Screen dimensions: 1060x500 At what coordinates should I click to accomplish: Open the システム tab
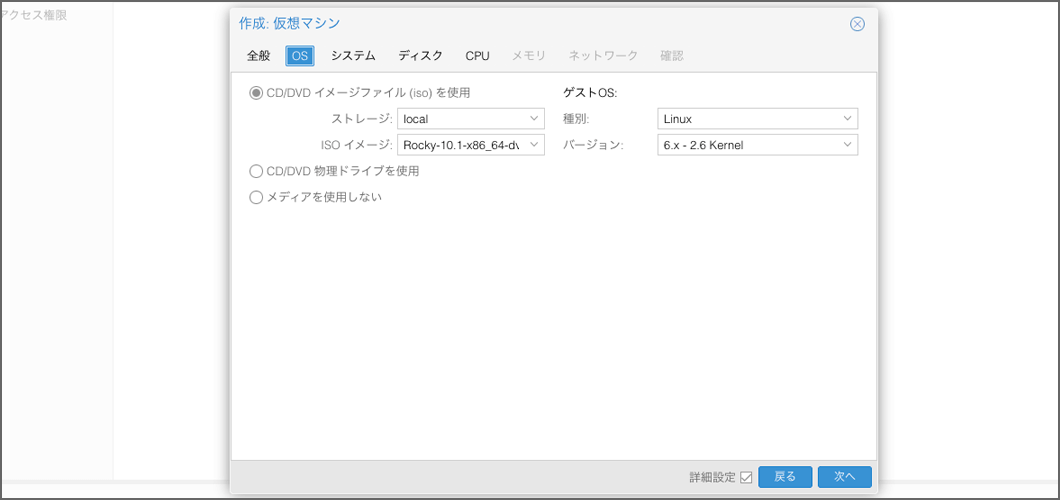tap(353, 56)
